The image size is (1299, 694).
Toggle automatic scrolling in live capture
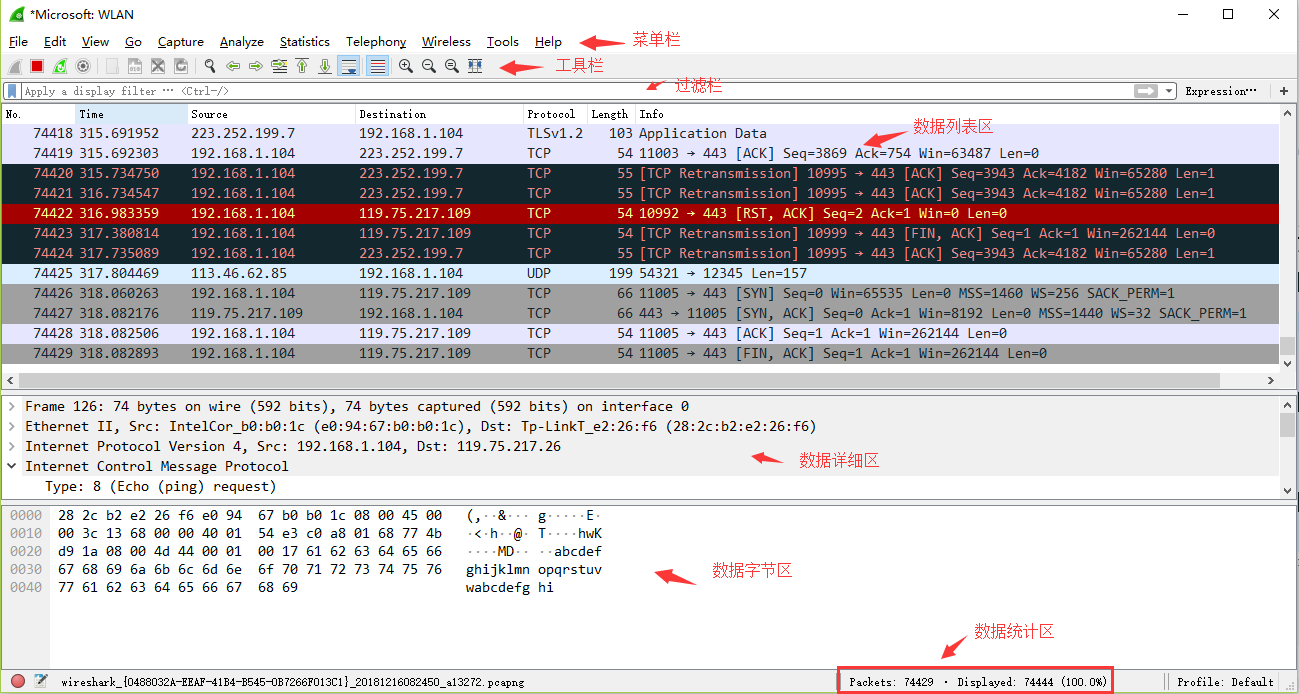pyautogui.click(x=350, y=66)
